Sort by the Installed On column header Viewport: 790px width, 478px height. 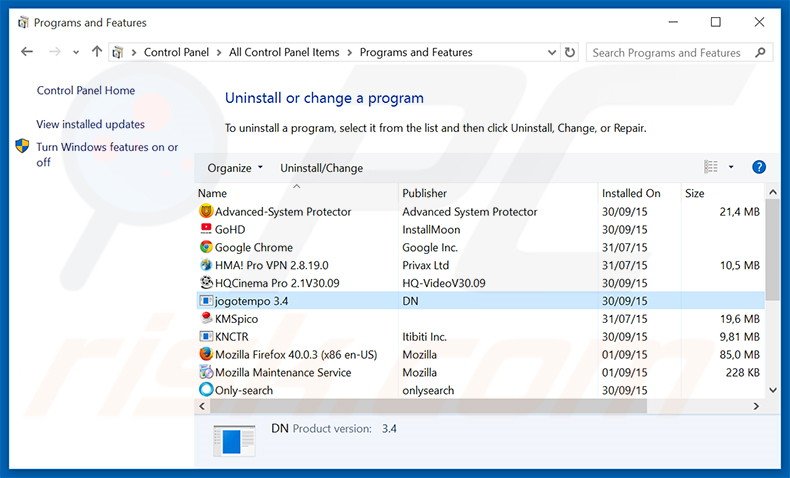pos(639,193)
